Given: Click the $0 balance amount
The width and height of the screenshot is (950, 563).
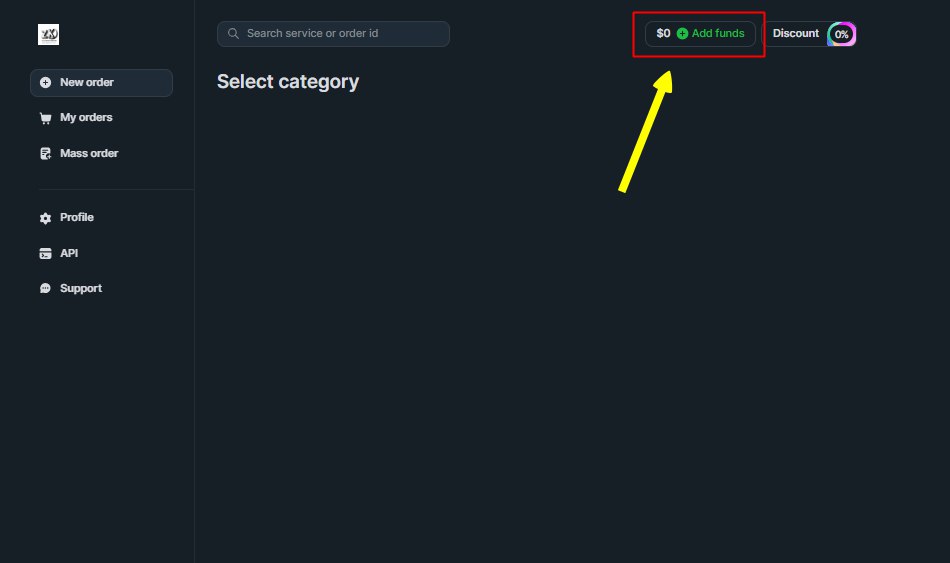Looking at the screenshot, I should tap(663, 34).
